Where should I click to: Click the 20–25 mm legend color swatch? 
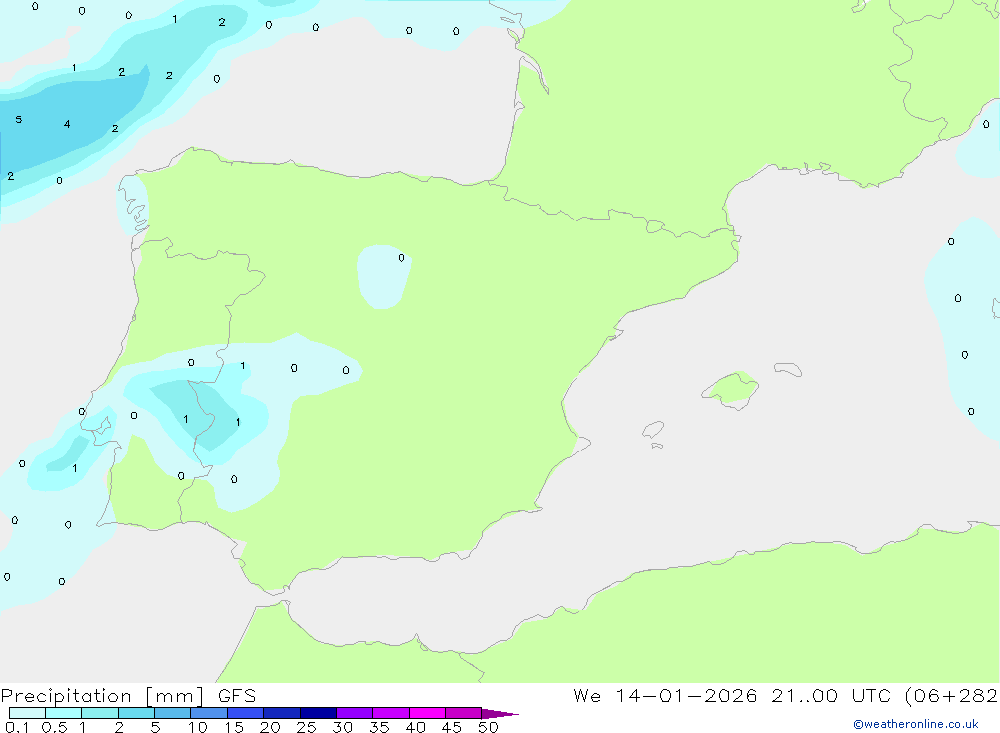(x=282, y=713)
